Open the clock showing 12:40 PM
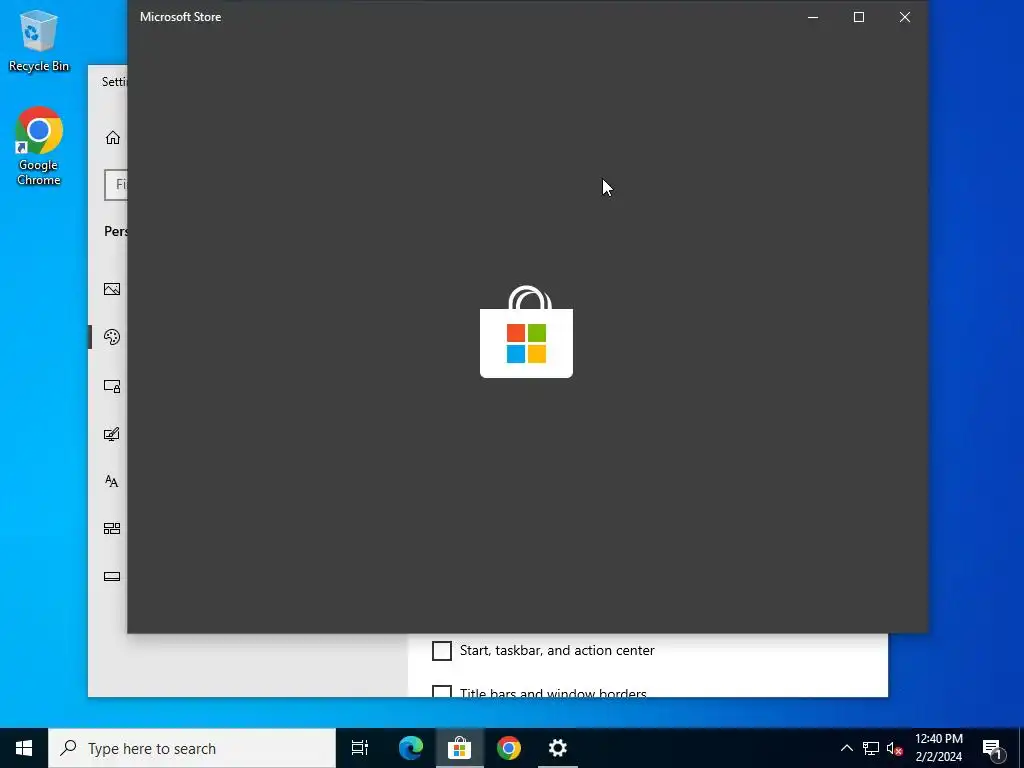The image size is (1024, 768). tap(938, 748)
